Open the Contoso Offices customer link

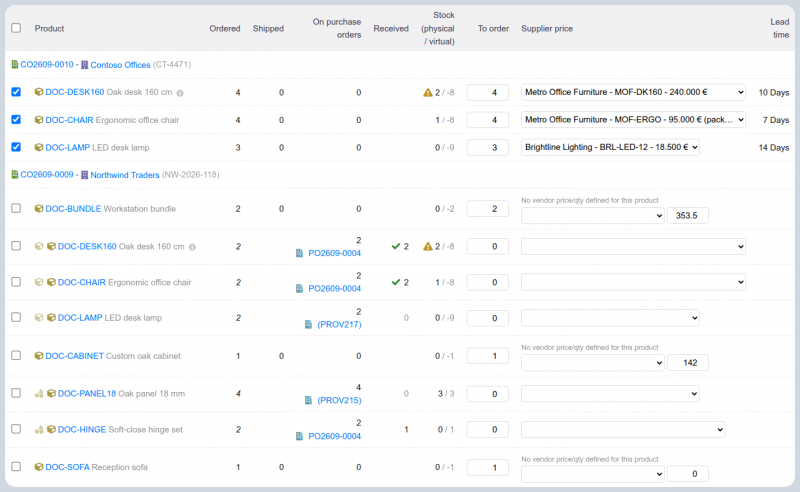pos(120,65)
